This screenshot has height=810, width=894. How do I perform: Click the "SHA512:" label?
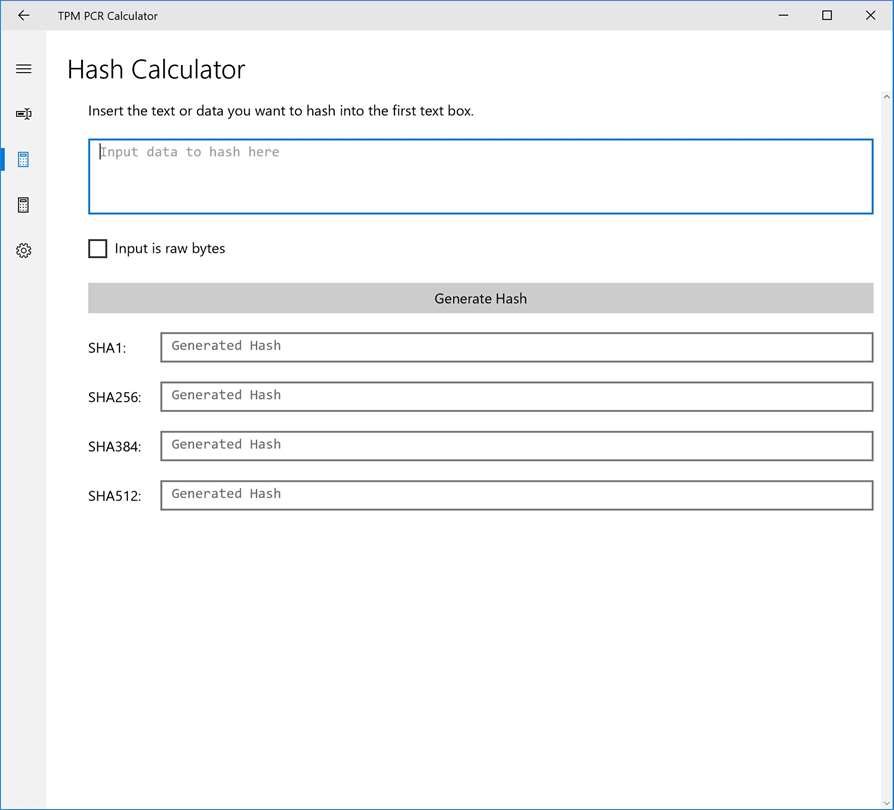(x=115, y=496)
